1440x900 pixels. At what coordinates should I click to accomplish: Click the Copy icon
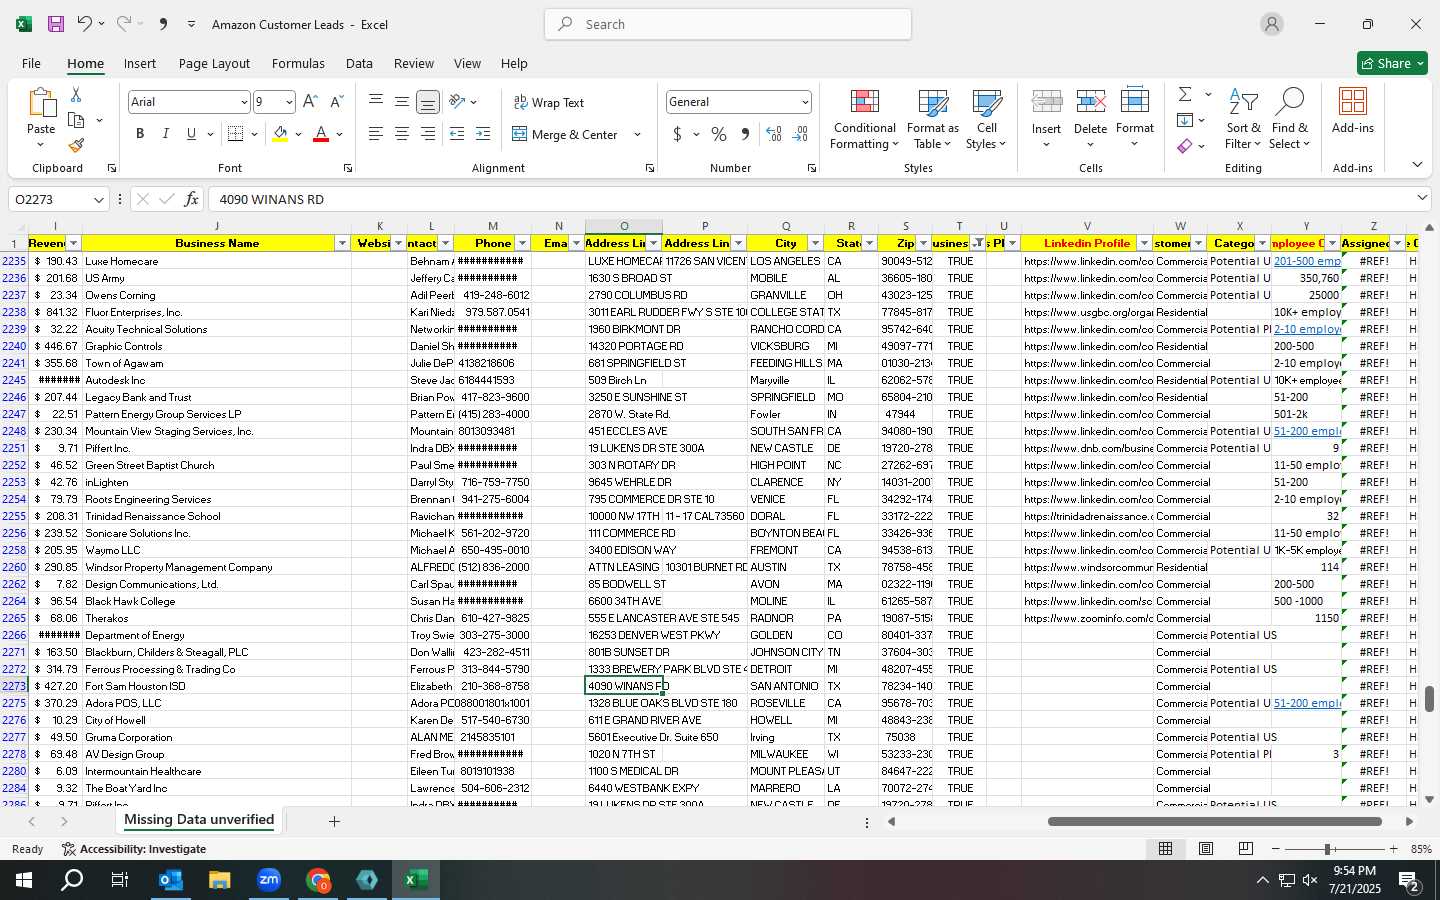click(x=76, y=120)
